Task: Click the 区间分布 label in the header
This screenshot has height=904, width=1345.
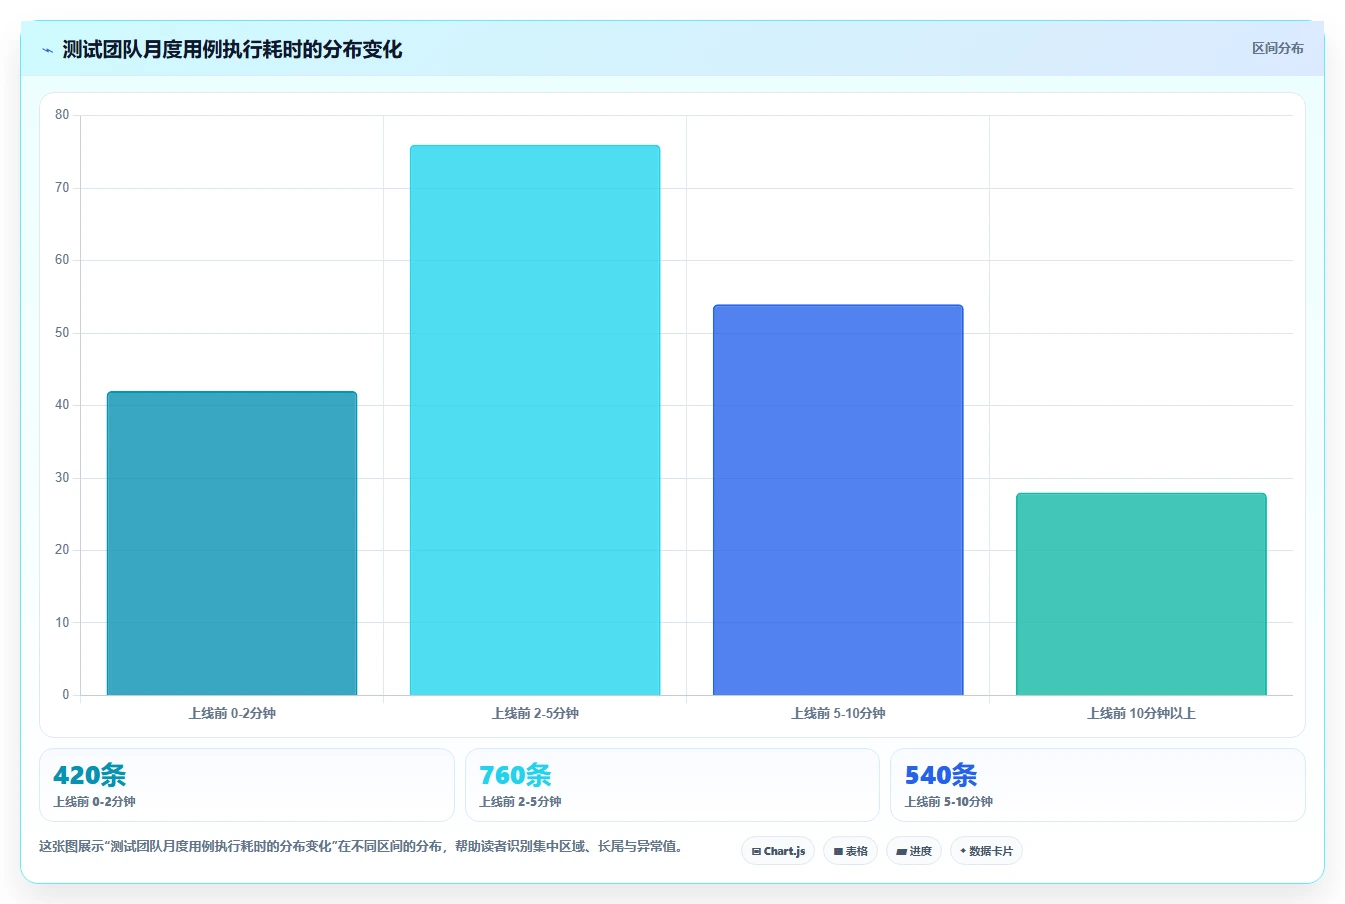Action: (x=1277, y=48)
